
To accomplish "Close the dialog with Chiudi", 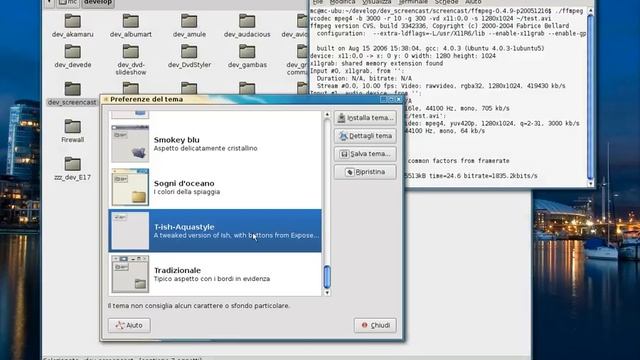I will point(375,325).
